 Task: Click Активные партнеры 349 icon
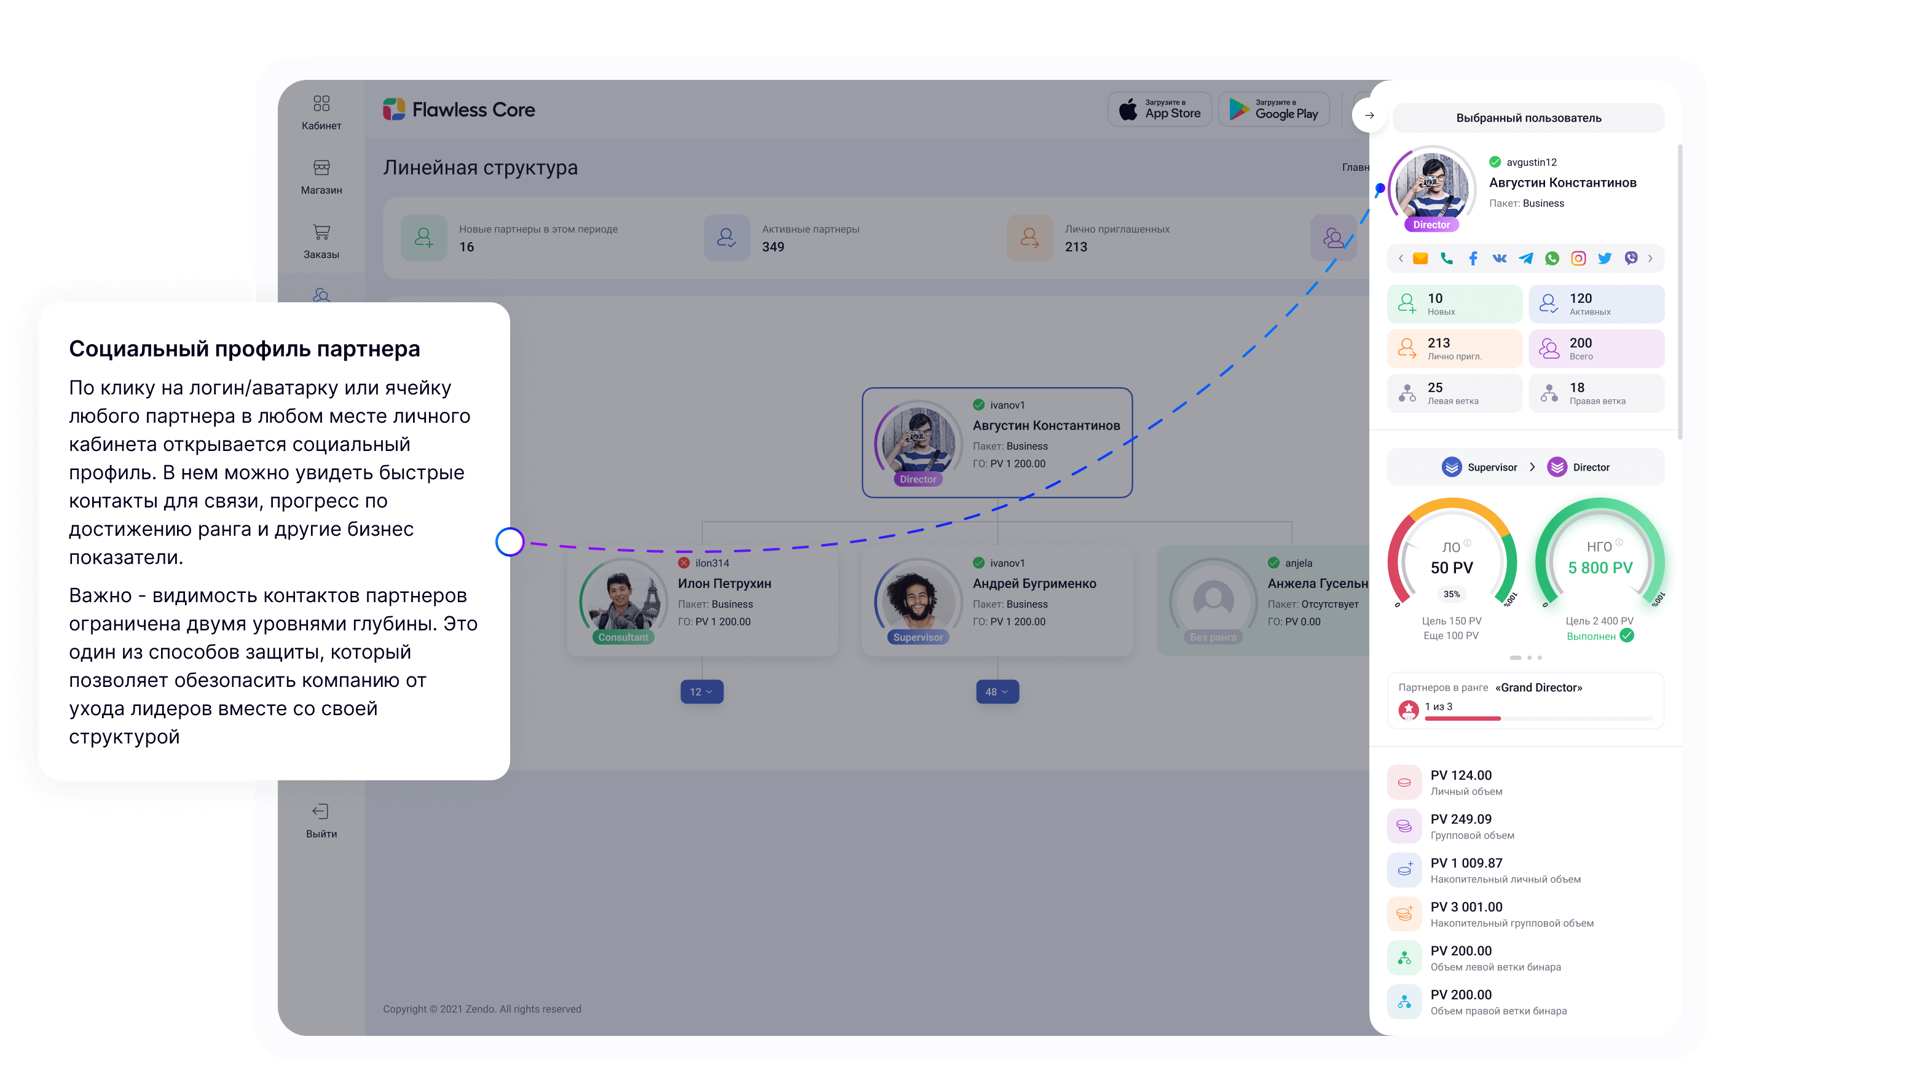tap(727, 238)
